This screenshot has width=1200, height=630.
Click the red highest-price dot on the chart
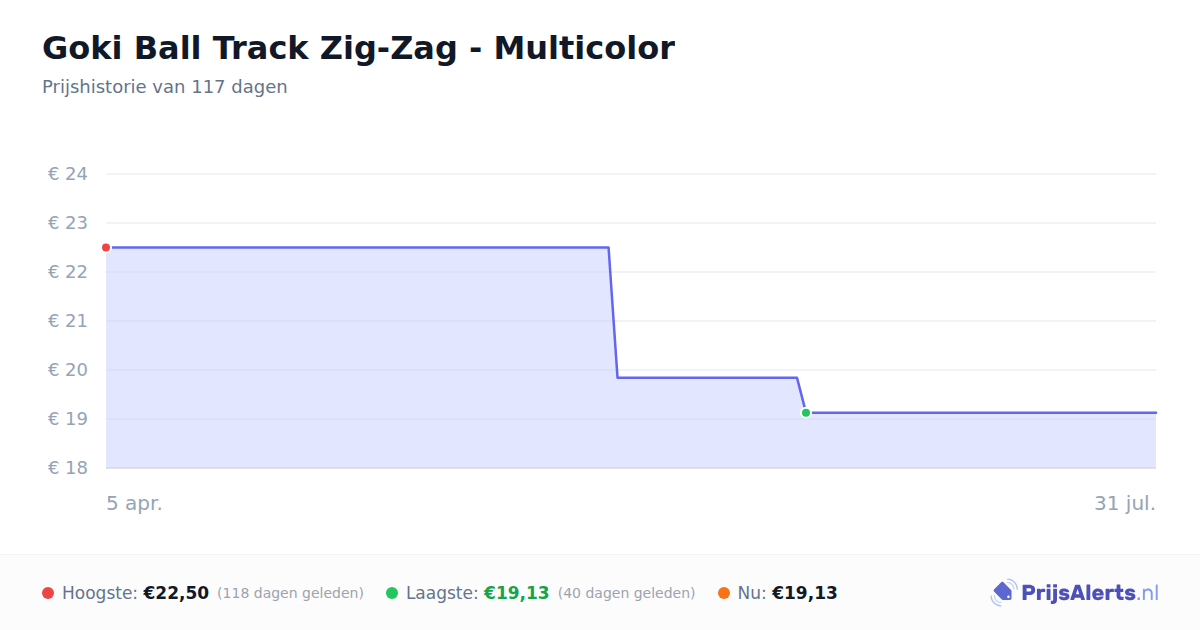point(106,247)
